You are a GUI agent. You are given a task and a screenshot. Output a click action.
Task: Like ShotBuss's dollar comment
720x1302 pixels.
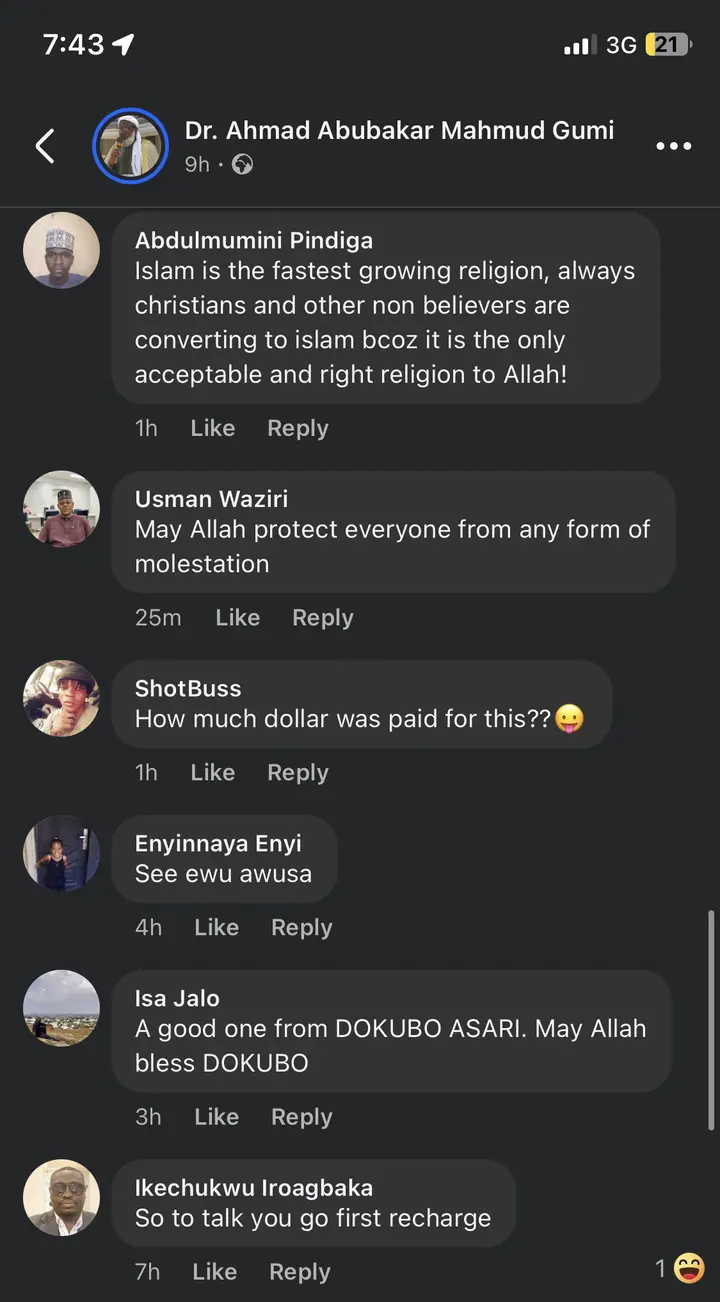(x=212, y=773)
